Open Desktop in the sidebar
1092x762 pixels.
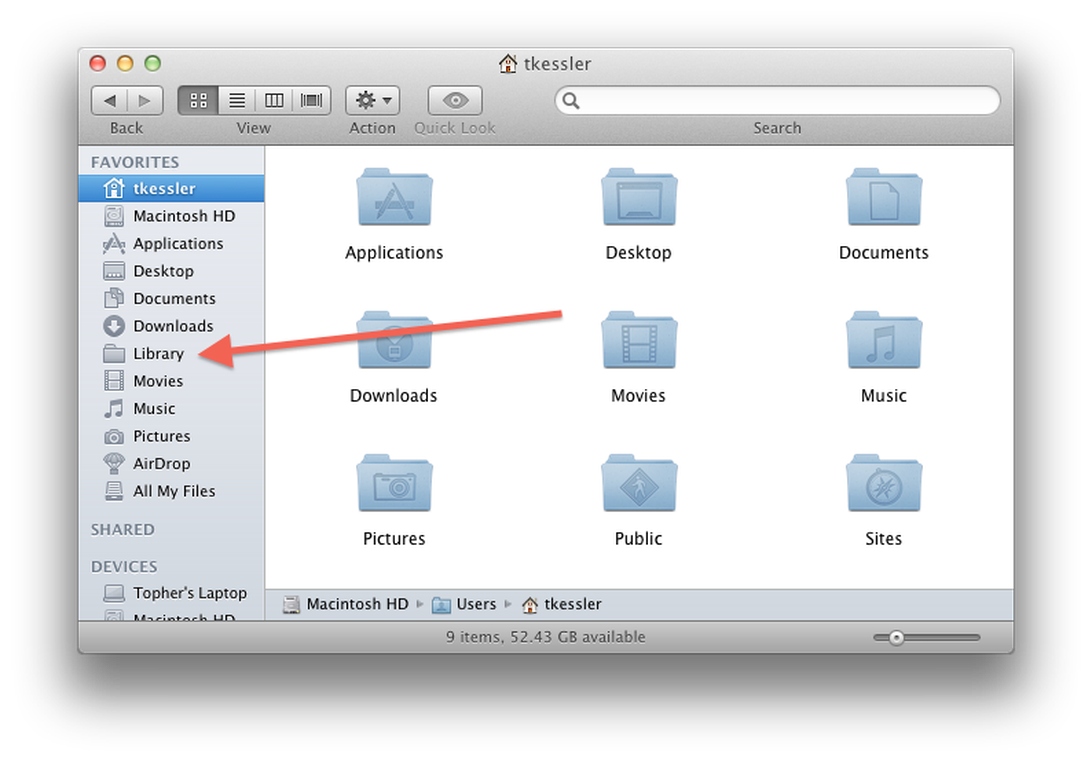(x=171, y=271)
